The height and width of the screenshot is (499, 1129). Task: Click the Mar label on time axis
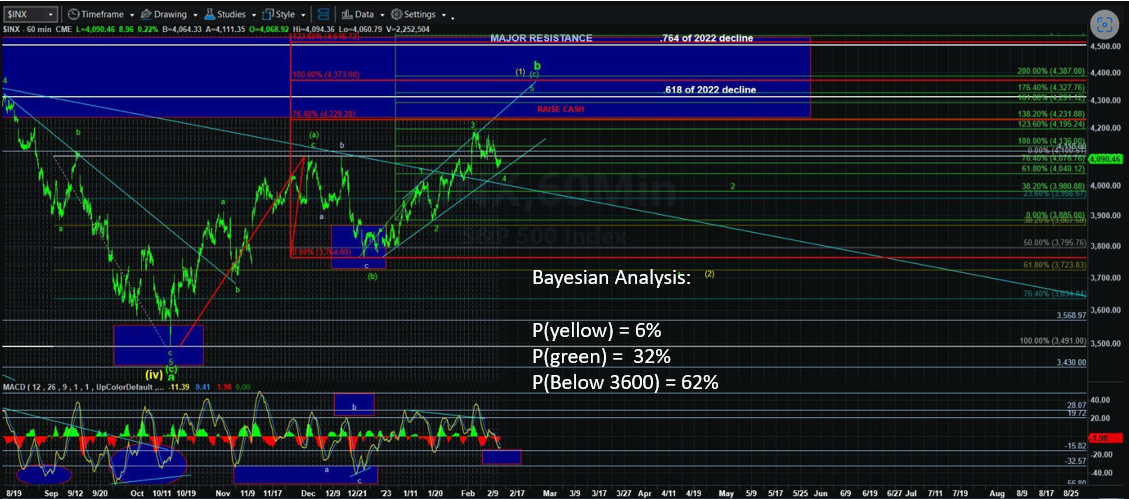(x=550, y=493)
